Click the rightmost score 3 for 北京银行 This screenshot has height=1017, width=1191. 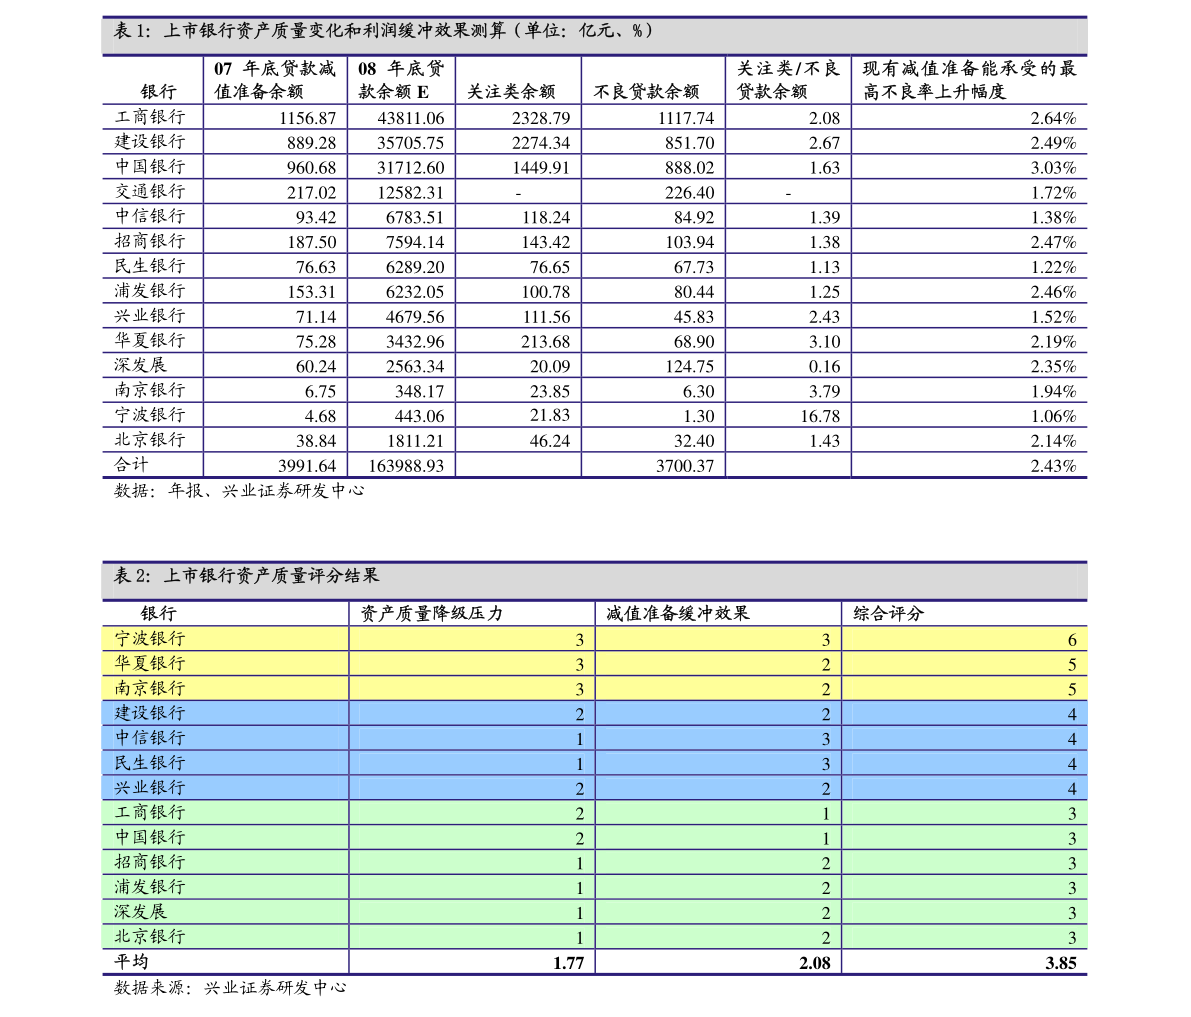click(1071, 938)
